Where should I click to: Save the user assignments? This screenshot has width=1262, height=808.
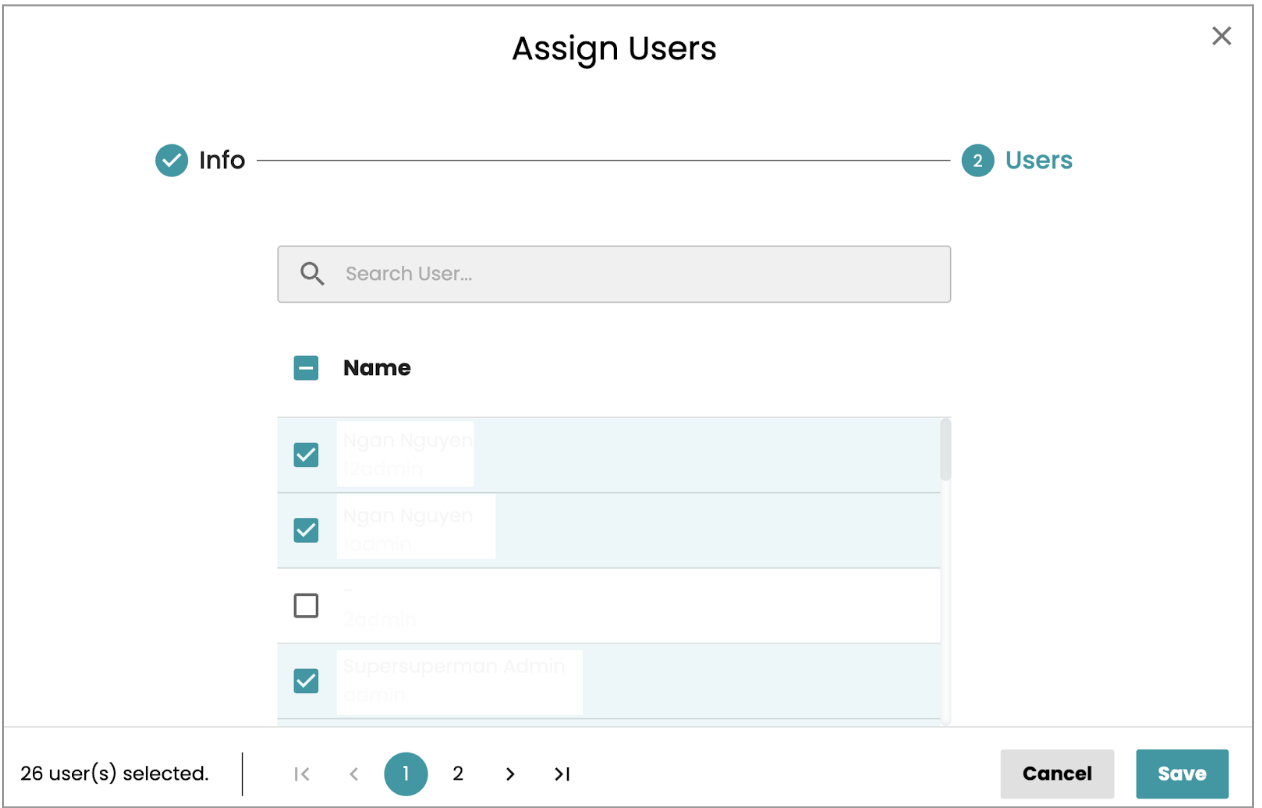[x=1181, y=774]
